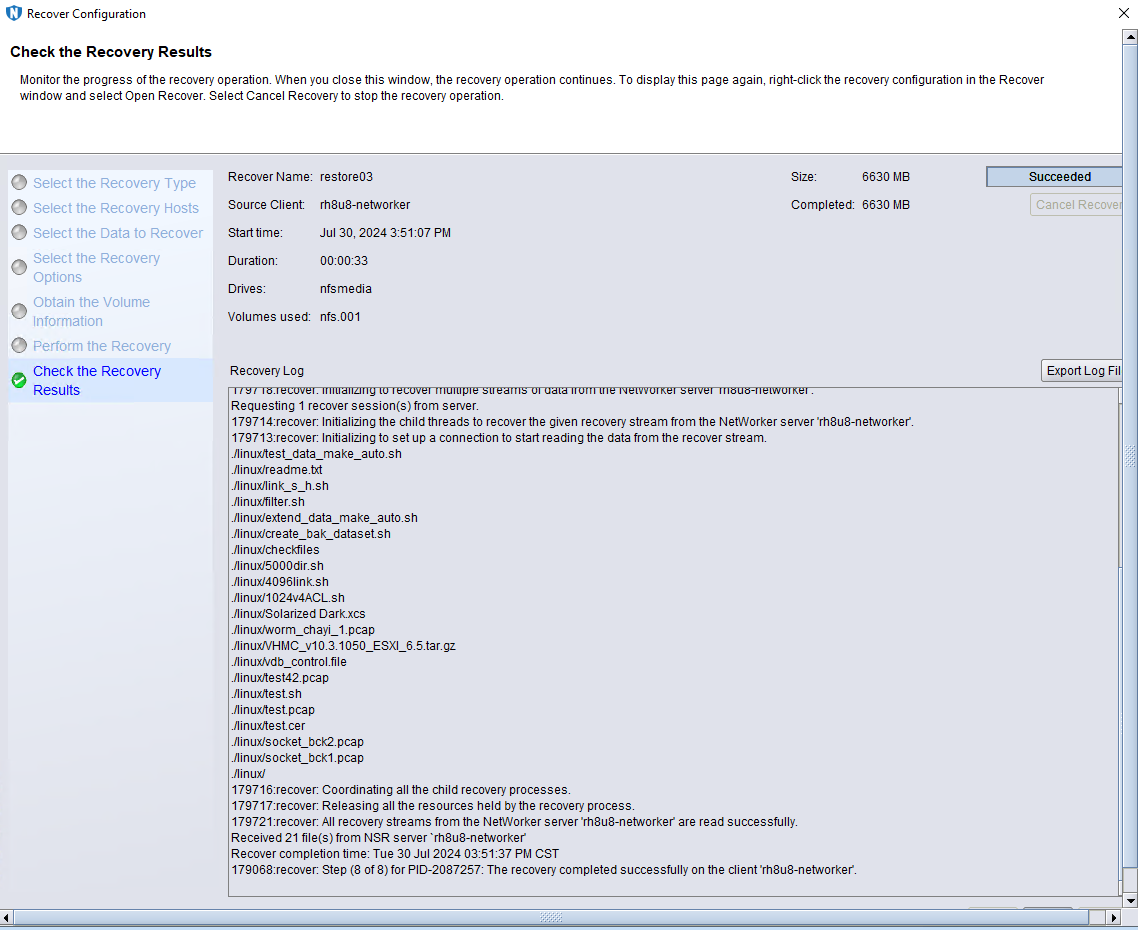This screenshot has width=1138, height=930.
Task: Open the Select the Data to Recover step
Action: [x=118, y=233]
